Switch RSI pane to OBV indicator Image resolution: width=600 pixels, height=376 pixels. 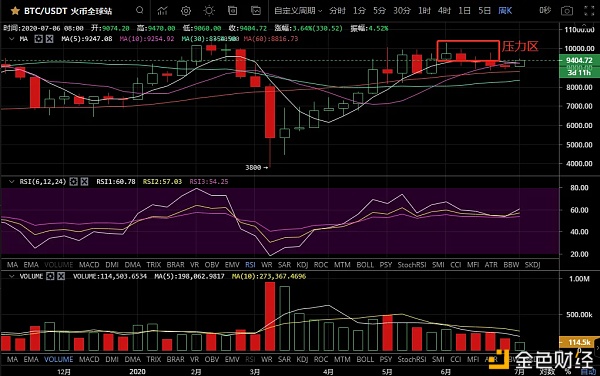[212, 265]
